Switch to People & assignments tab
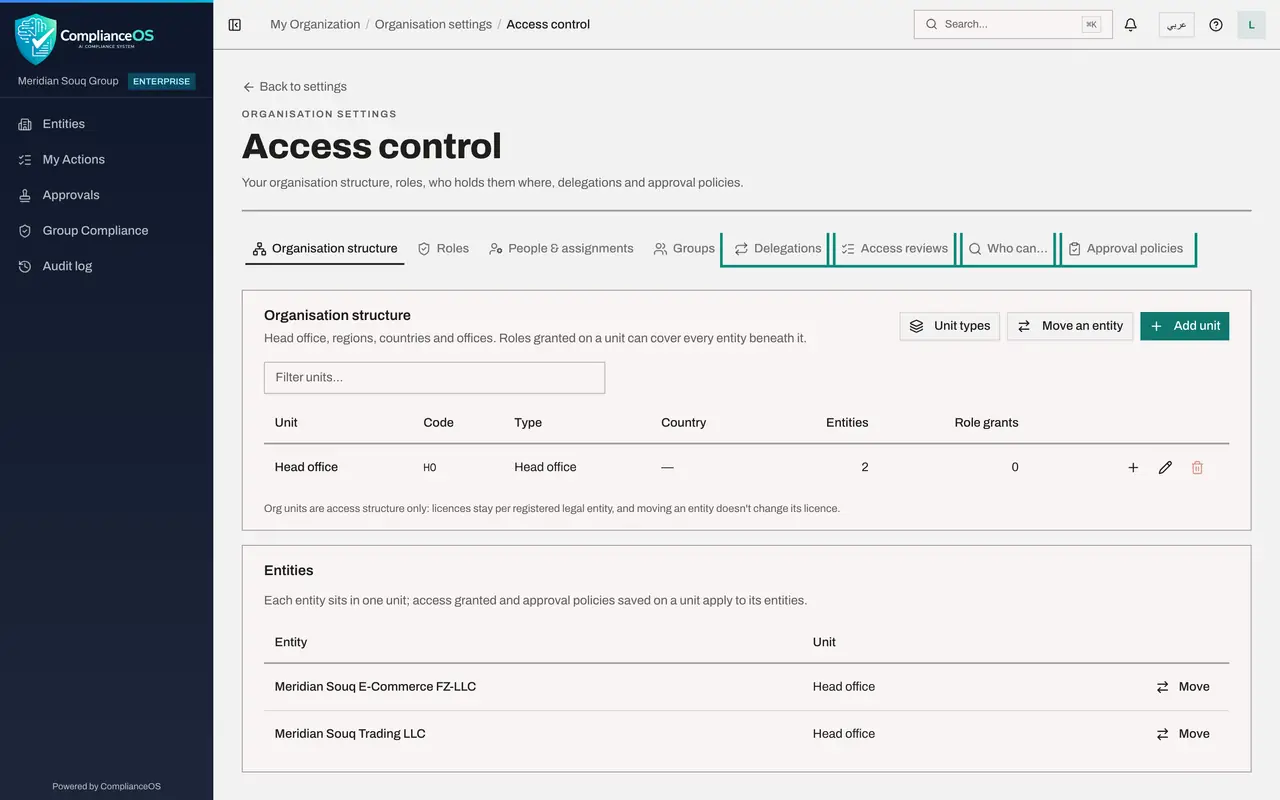Screen dimensions: 1280x800 (561, 248)
